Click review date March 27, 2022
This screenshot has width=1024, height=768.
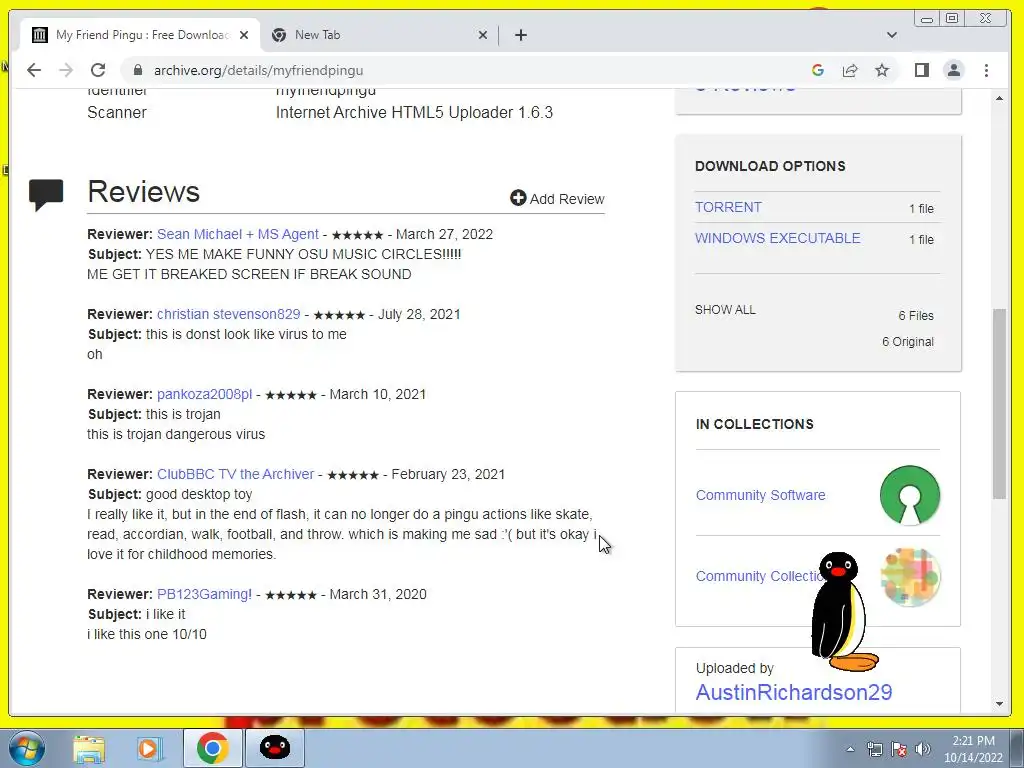444,234
